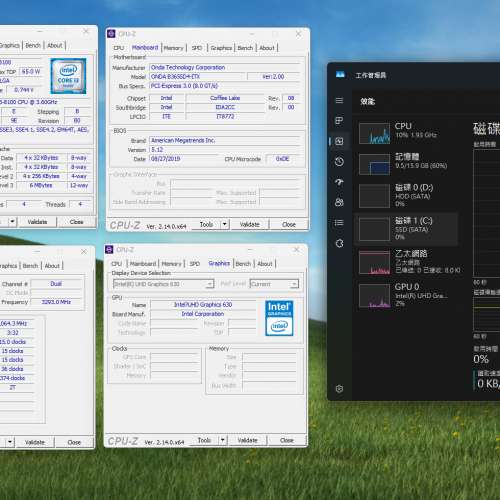Open App history icon in Task Manager sidebar
This screenshot has width=500, height=500.
[x=339, y=162]
